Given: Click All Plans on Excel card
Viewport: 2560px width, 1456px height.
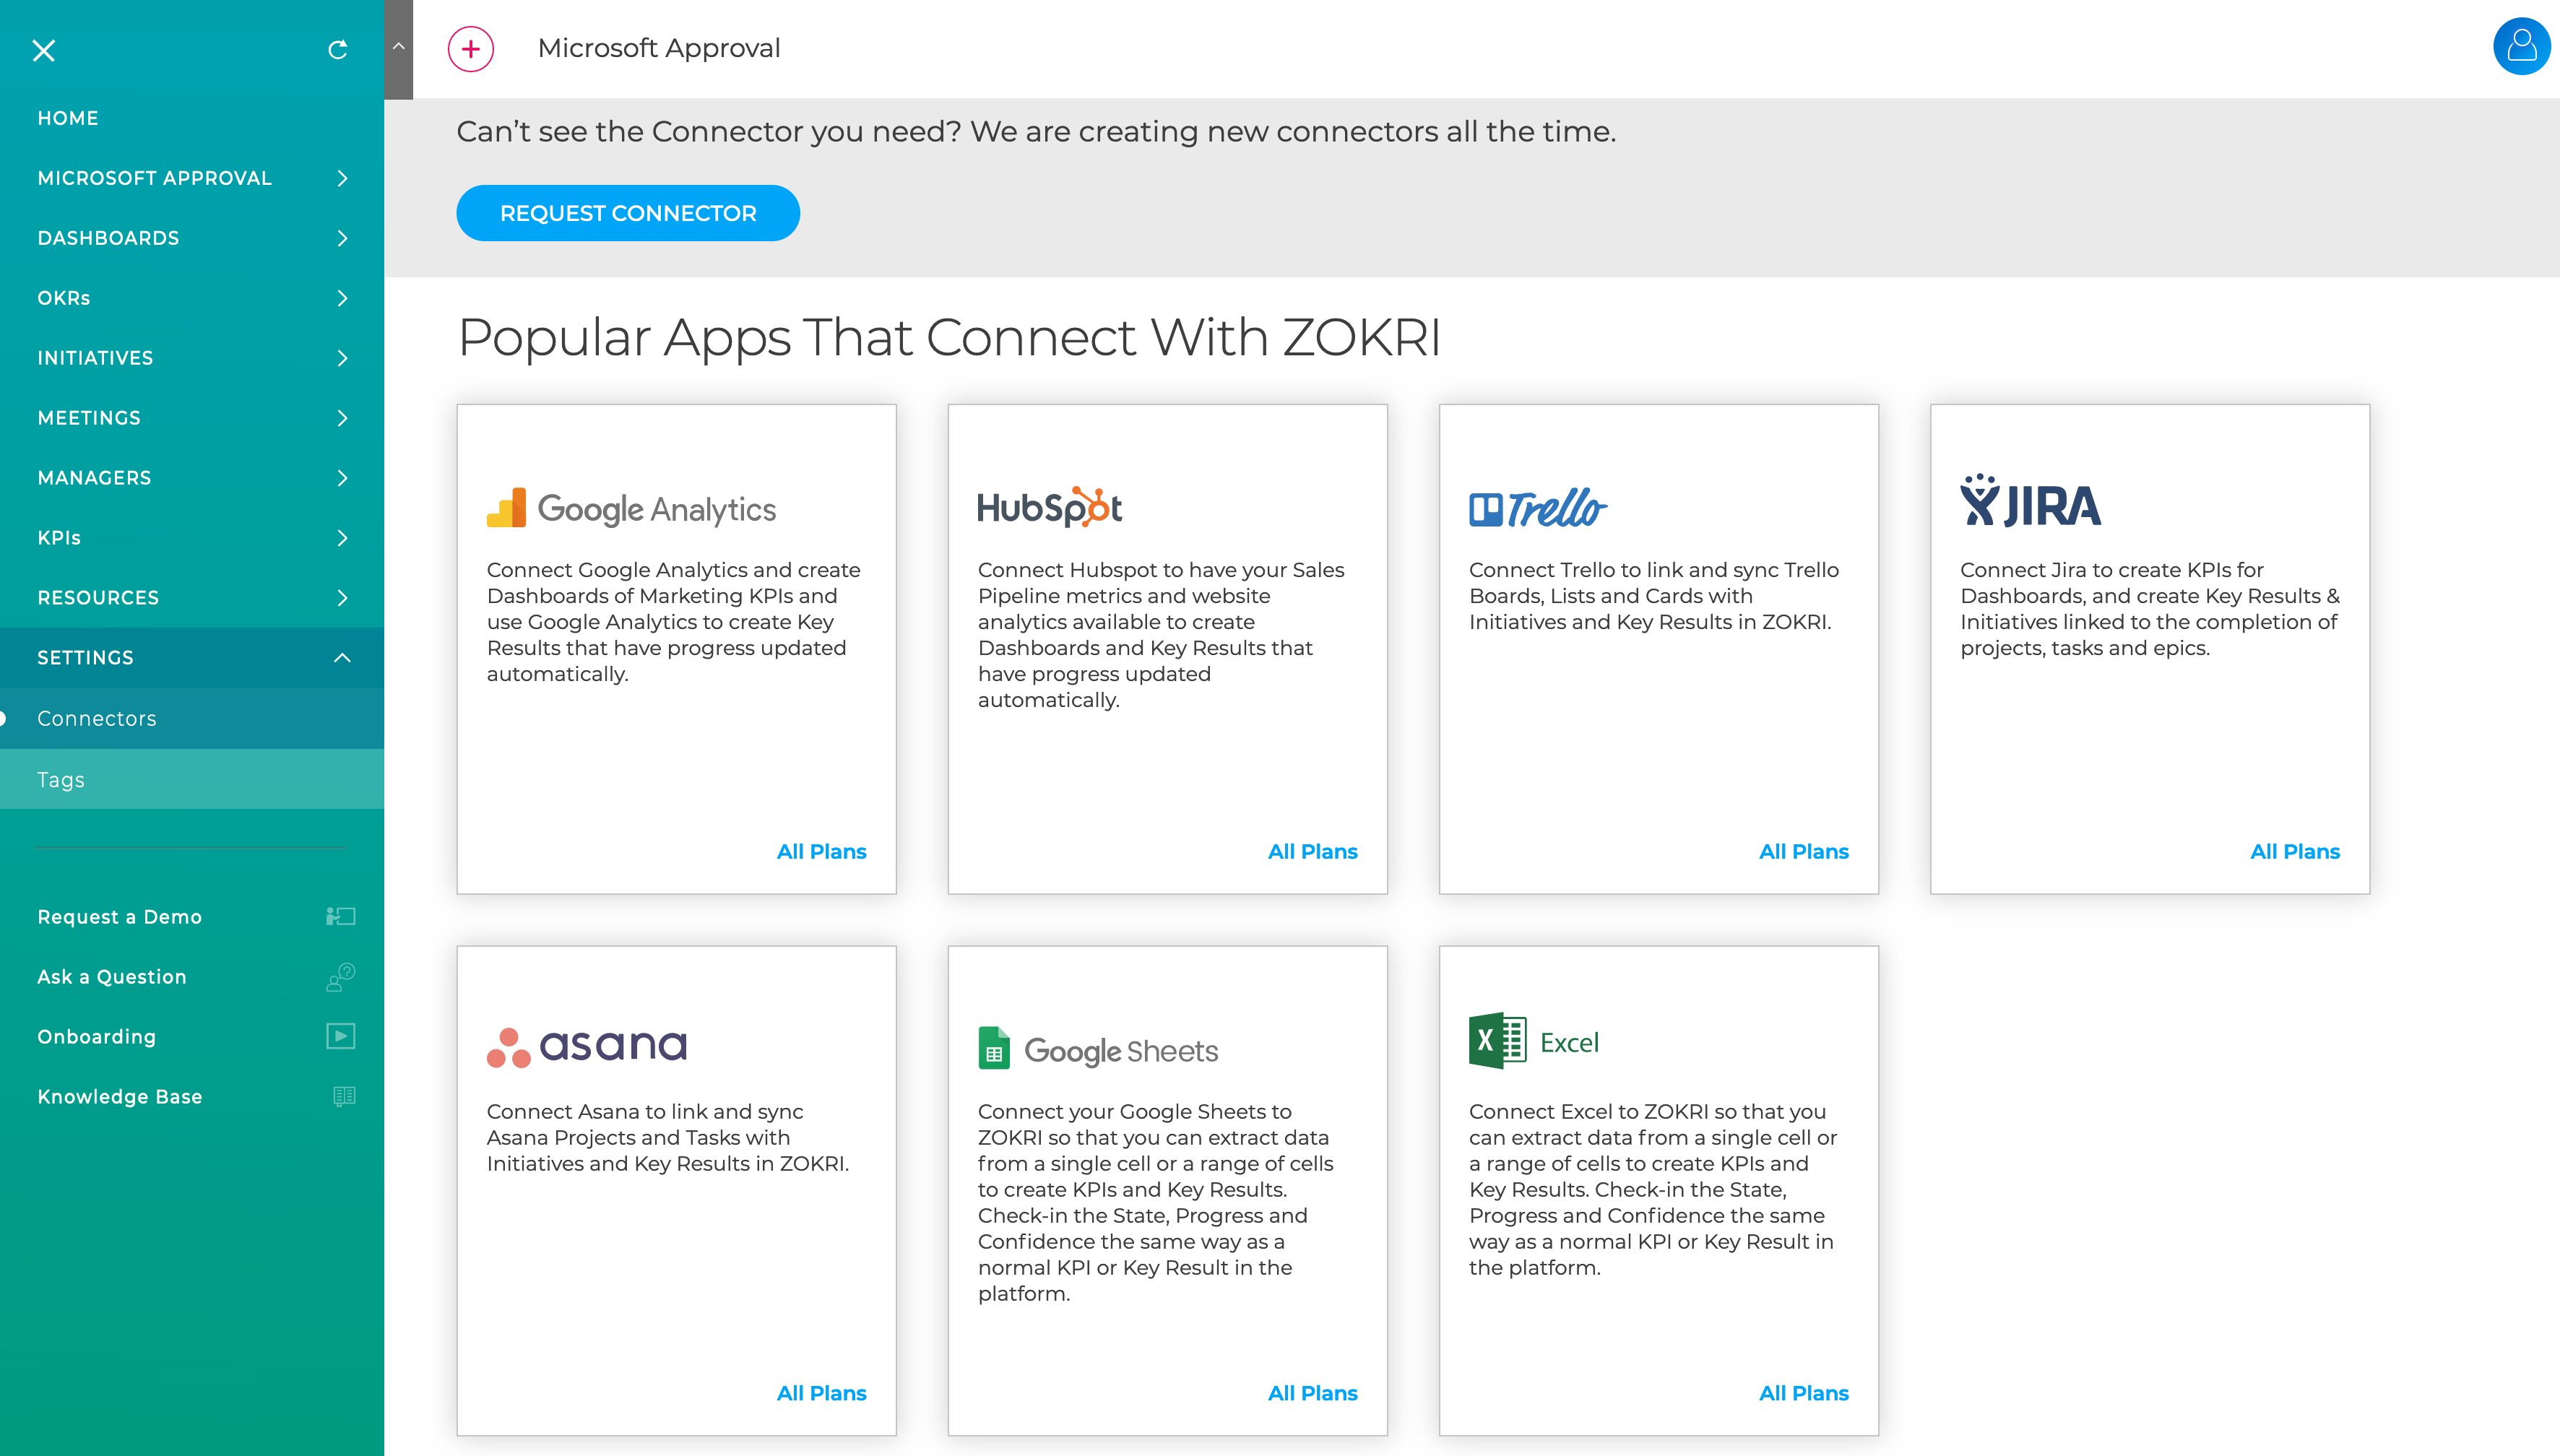Looking at the screenshot, I should (1803, 1393).
